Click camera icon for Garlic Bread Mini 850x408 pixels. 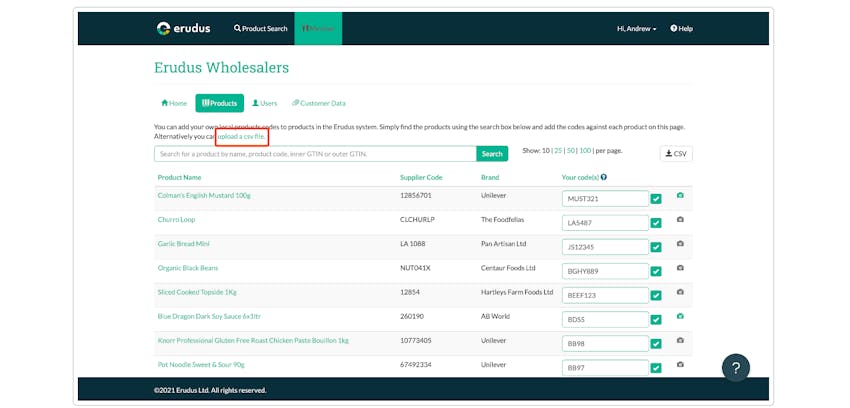680,243
